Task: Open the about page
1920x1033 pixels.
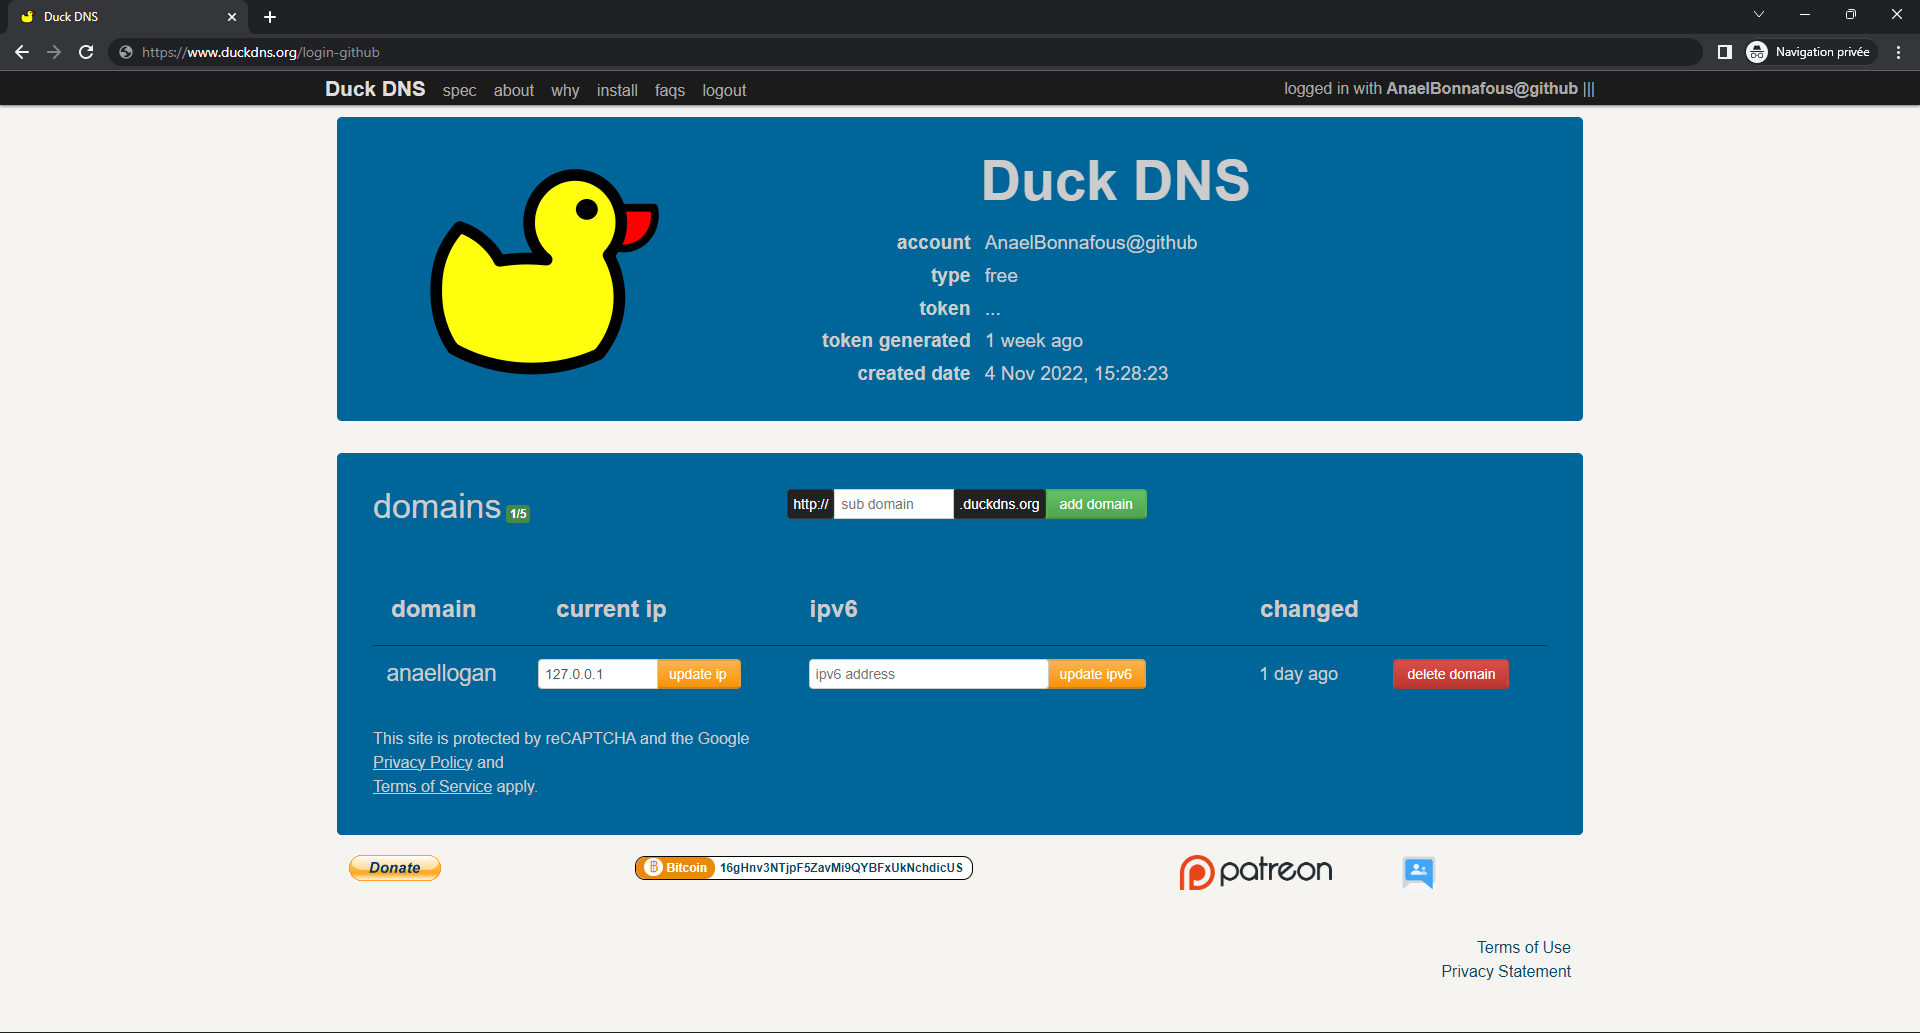Action: pyautogui.click(x=514, y=90)
